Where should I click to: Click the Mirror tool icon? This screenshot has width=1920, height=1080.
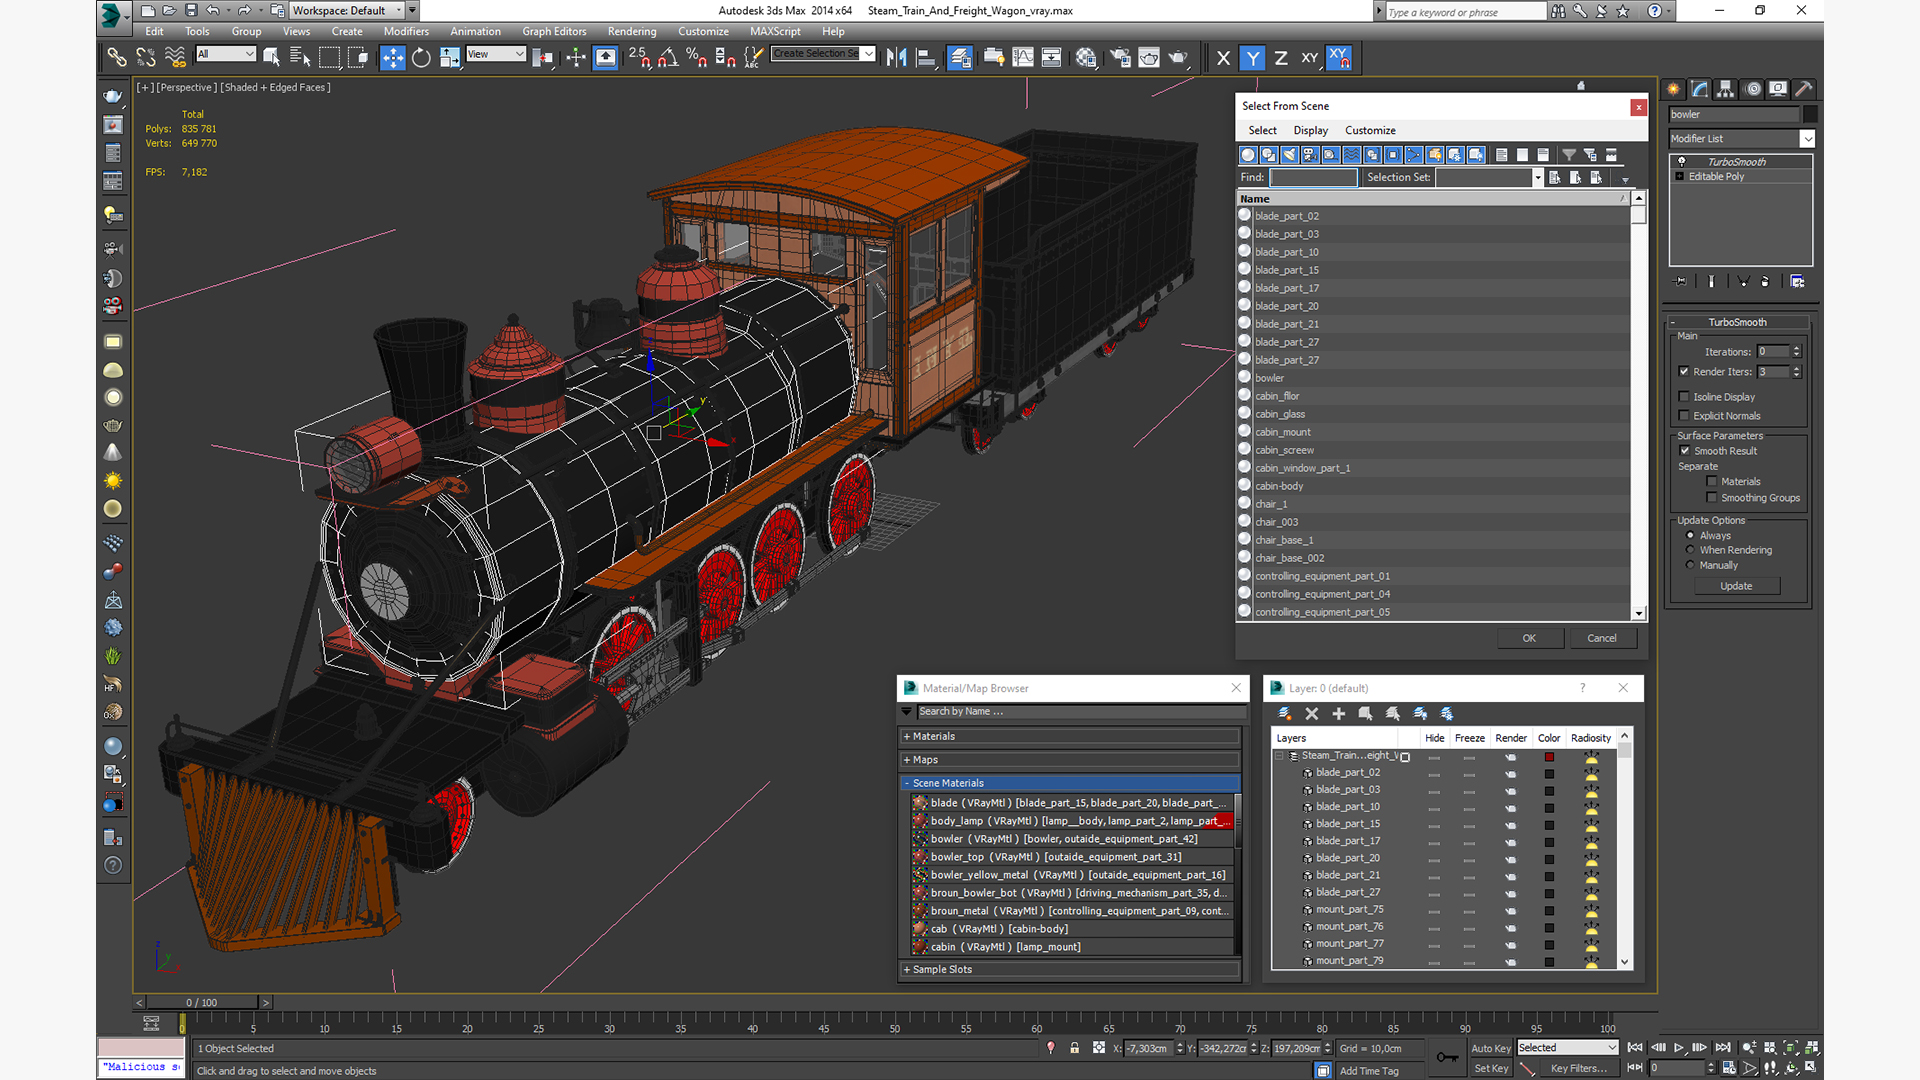pyautogui.click(x=897, y=57)
